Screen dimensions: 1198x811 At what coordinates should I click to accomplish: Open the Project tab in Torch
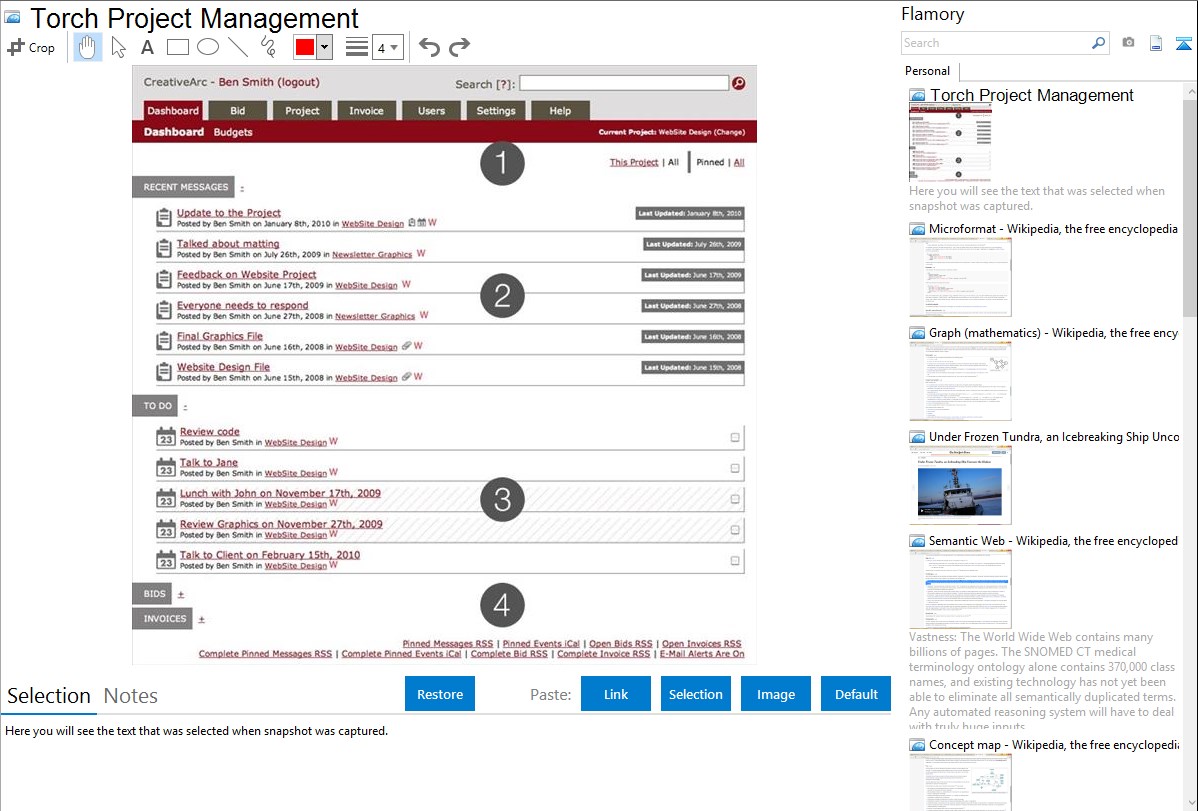point(302,111)
